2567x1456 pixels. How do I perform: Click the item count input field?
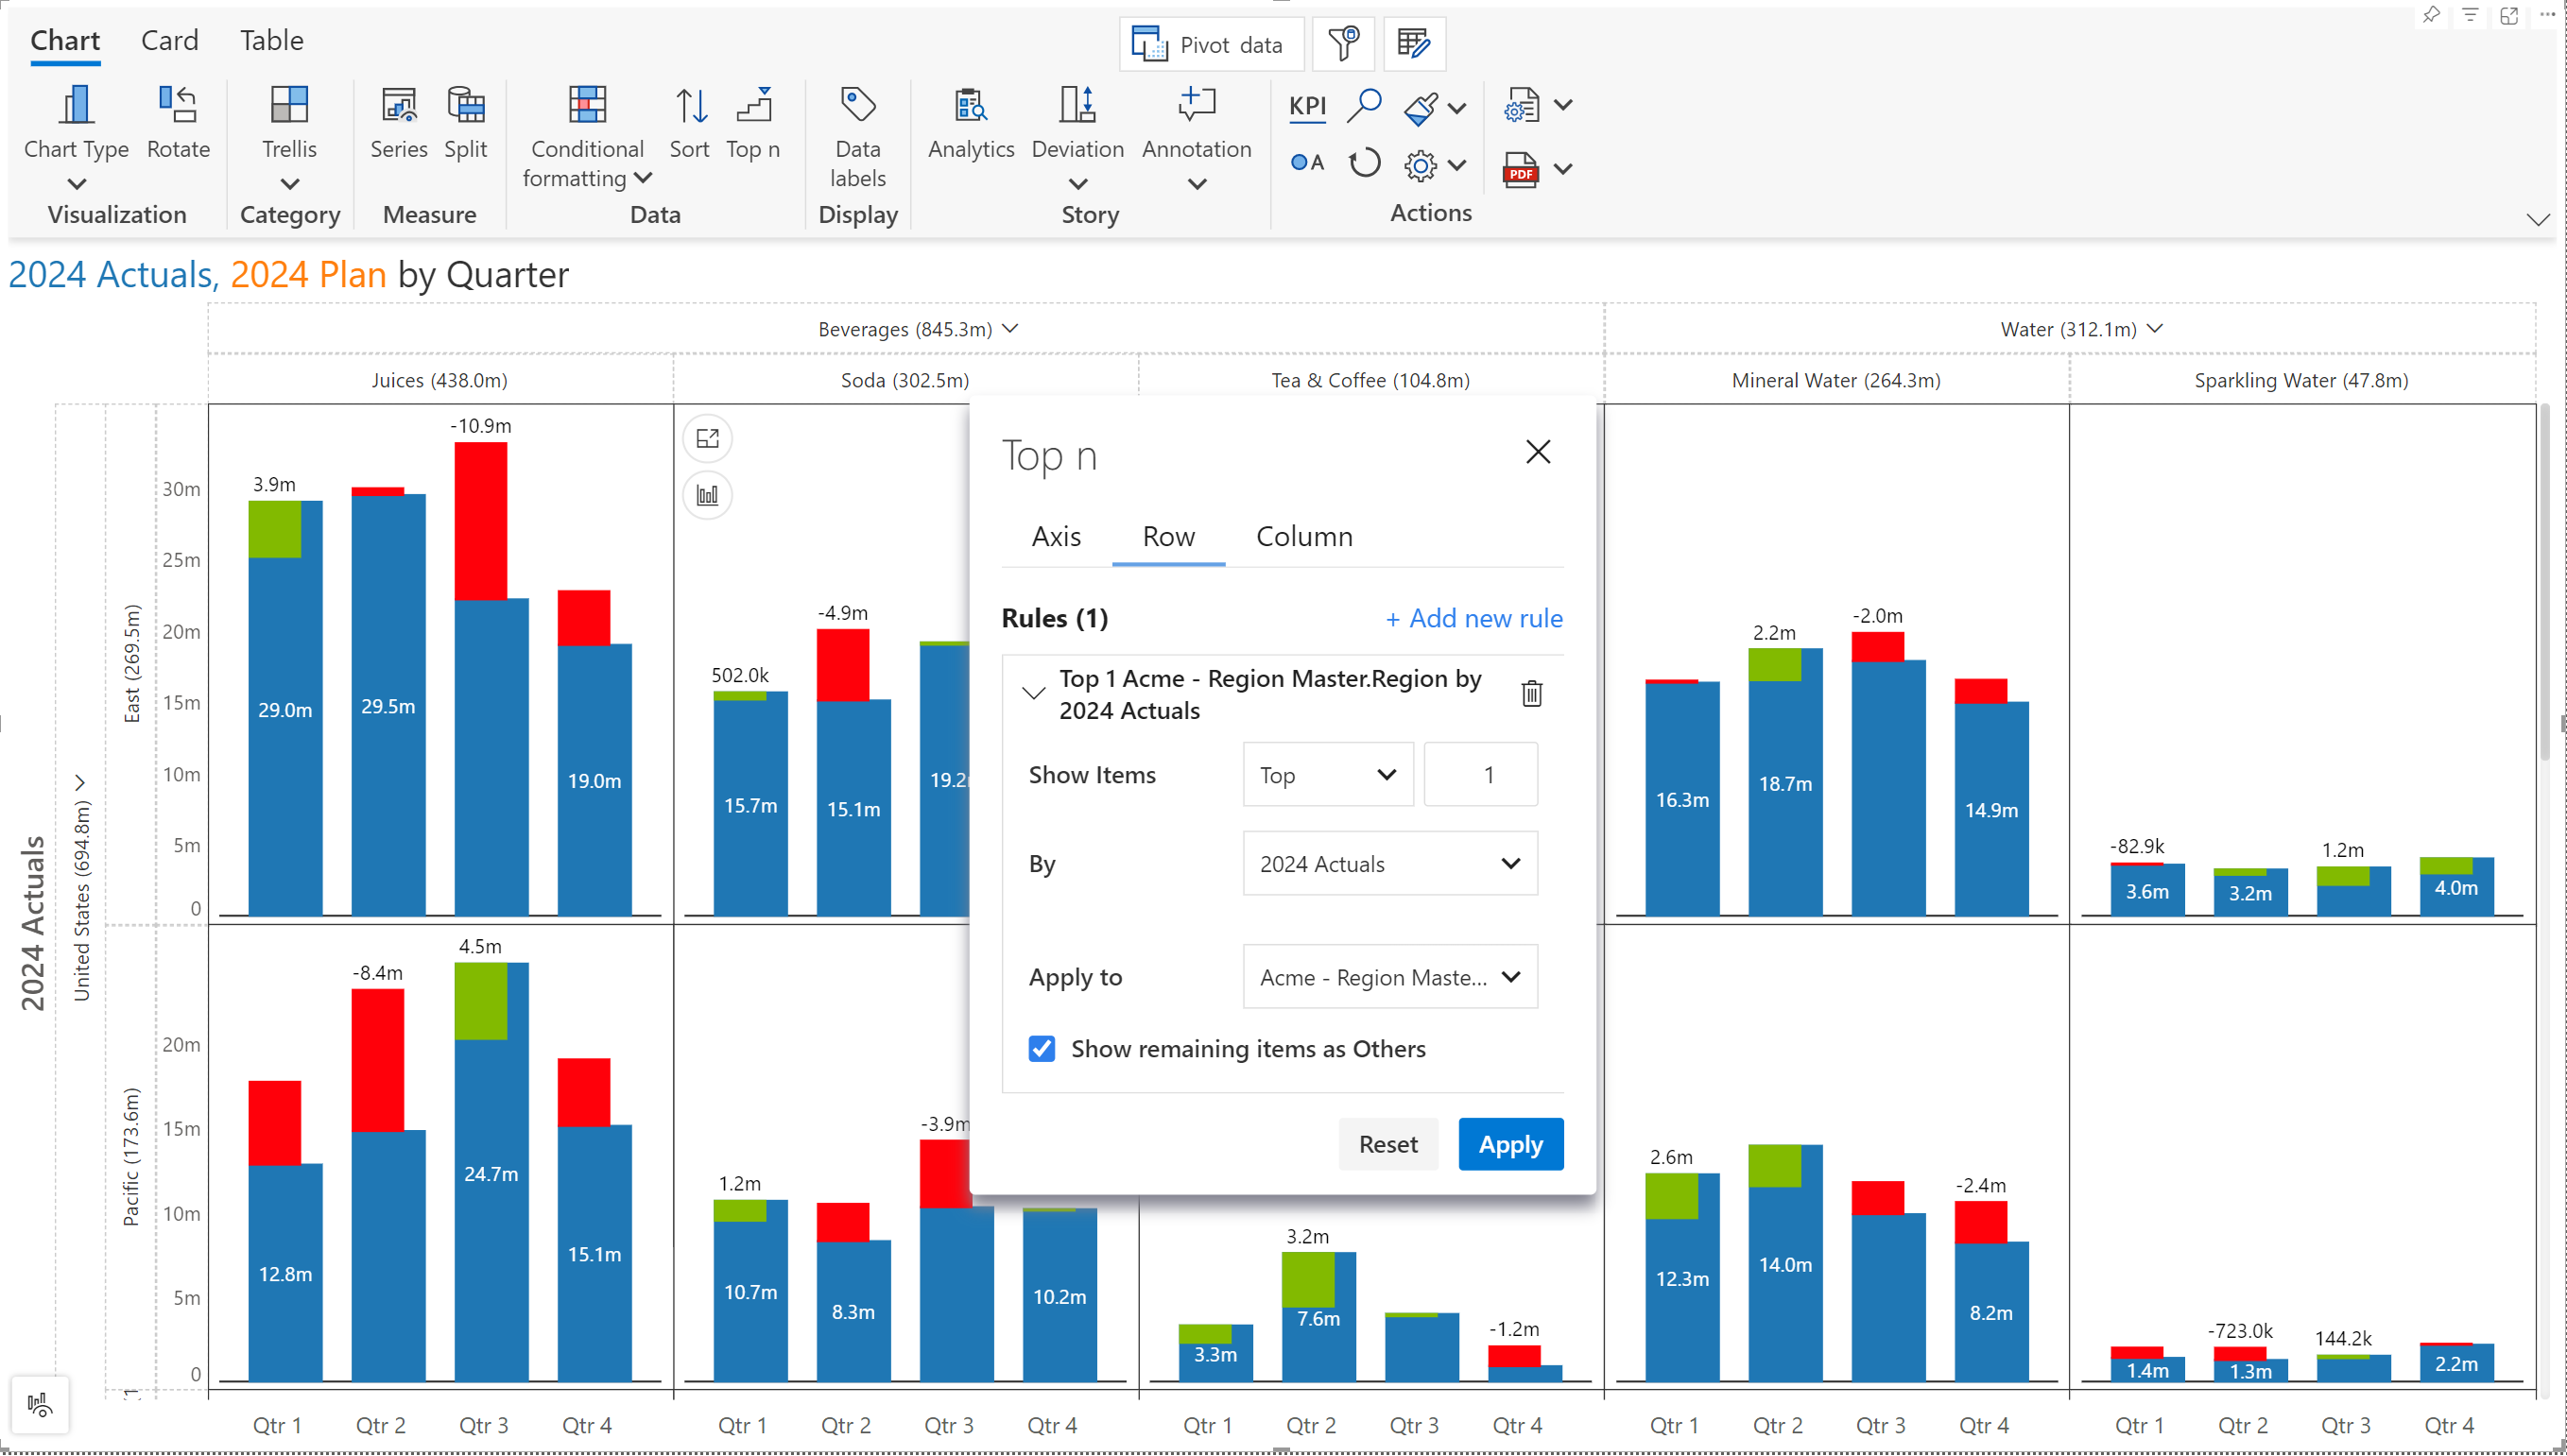[1480, 775]
